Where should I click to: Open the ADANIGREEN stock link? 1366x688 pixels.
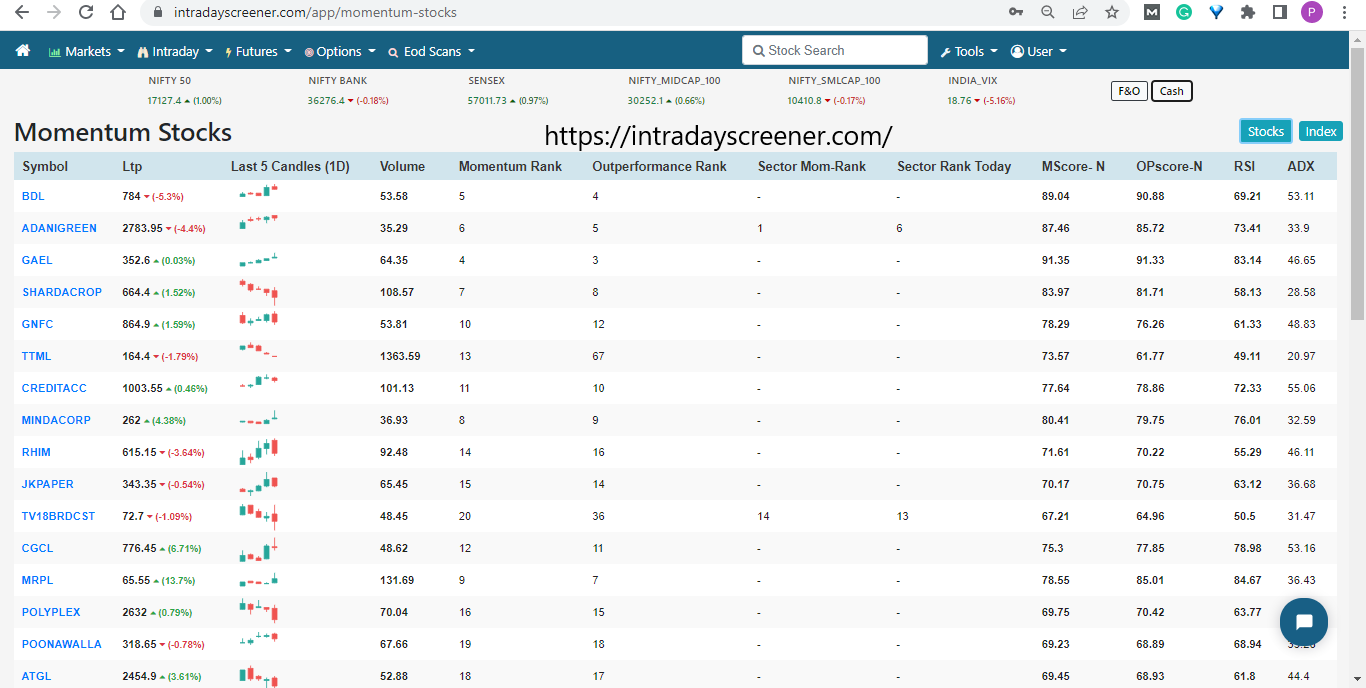coord(59,228)
